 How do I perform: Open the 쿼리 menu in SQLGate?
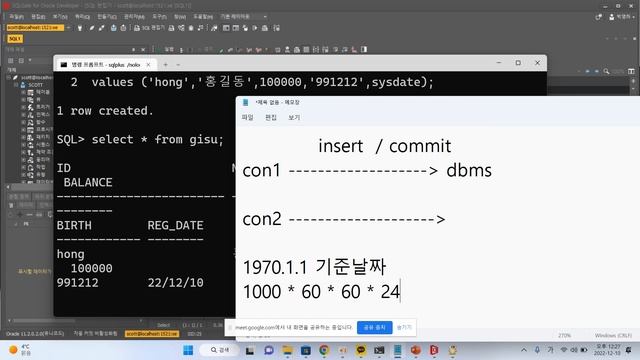[x=82, y=17]
